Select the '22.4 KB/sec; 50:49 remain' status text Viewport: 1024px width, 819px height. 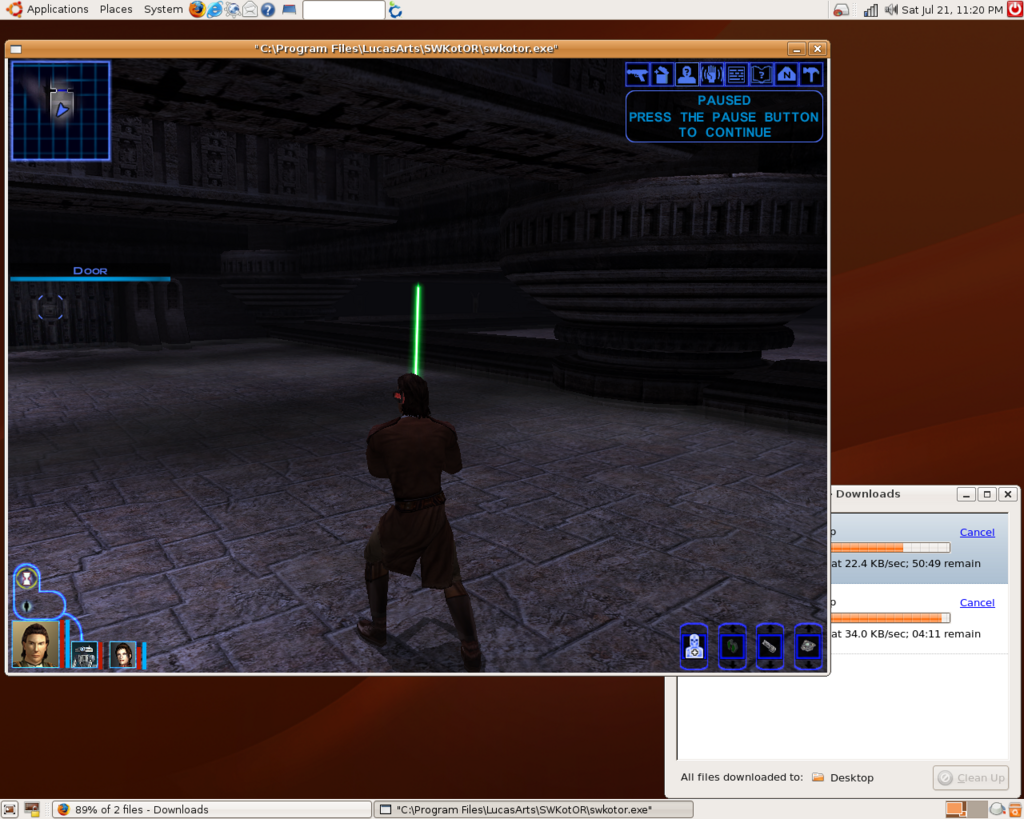point(912,563)
